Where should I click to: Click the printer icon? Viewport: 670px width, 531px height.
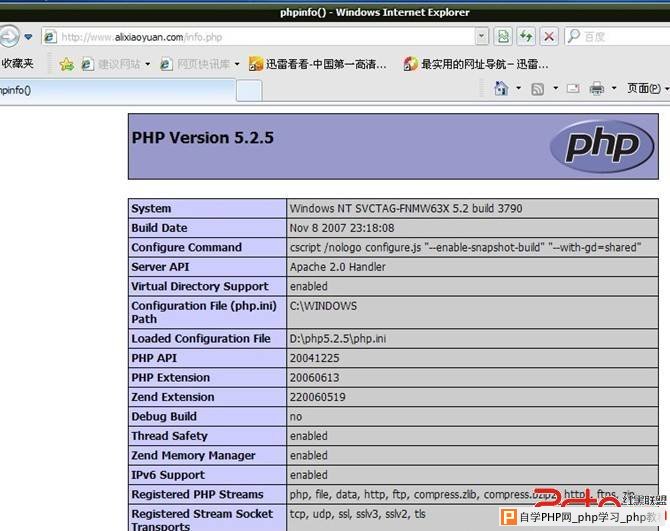tap(597, 88)
